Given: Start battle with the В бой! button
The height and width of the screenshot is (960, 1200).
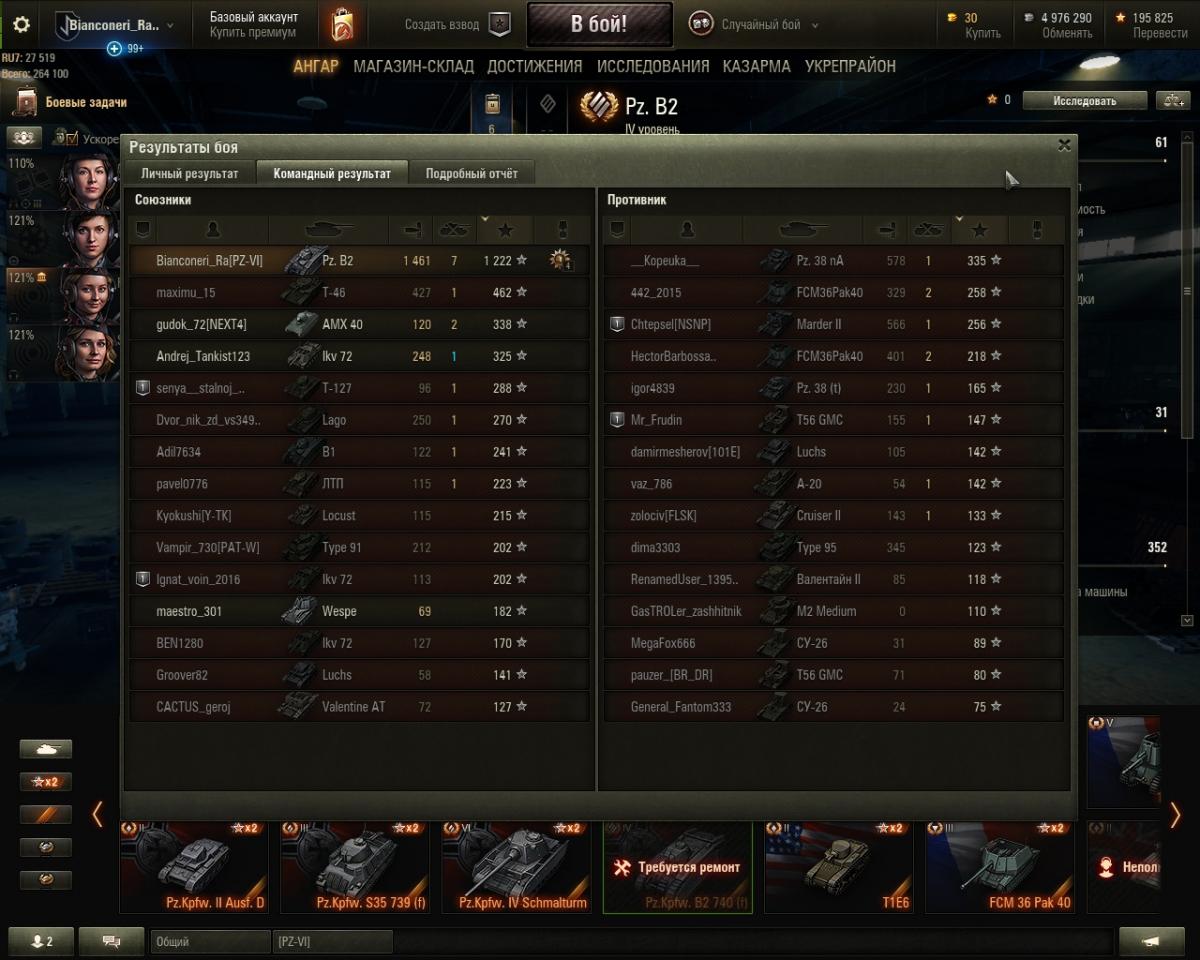Looking at the screenshot, I should coord(599,25).
